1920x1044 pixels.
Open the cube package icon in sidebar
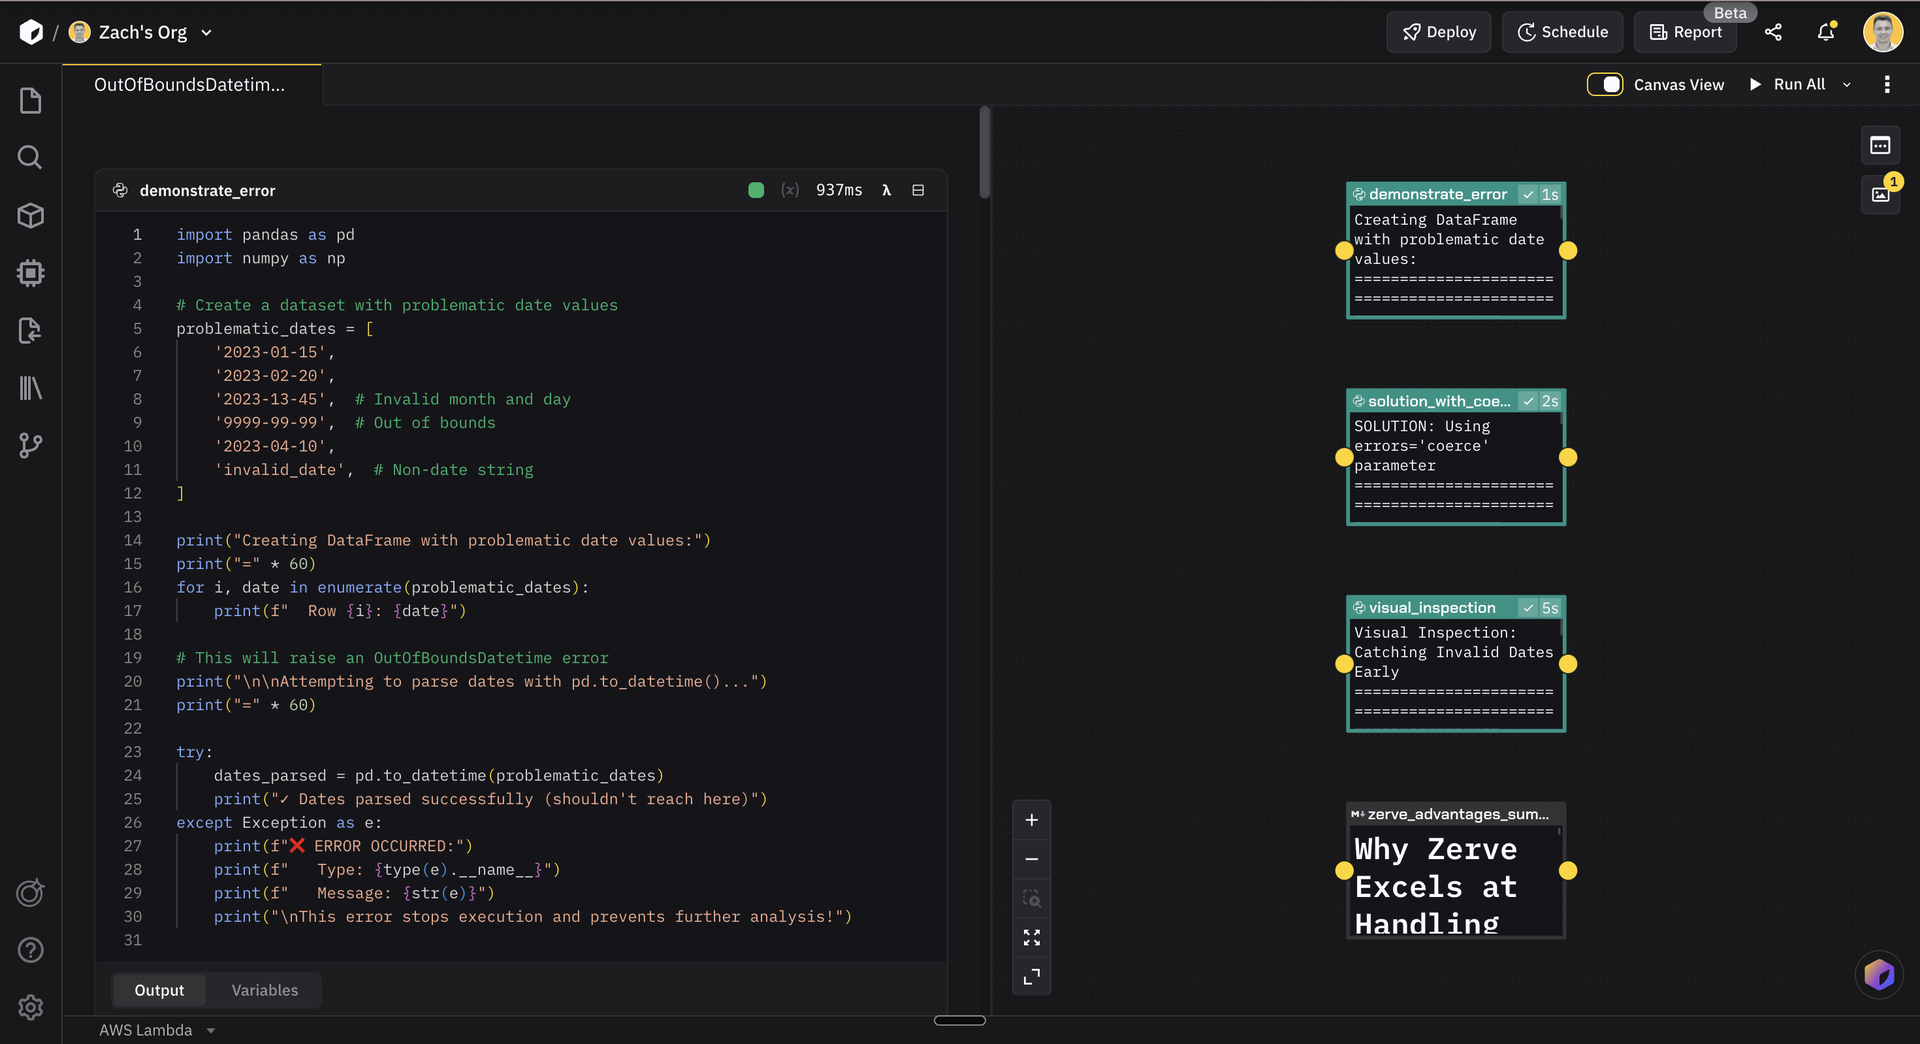(31, 215)
